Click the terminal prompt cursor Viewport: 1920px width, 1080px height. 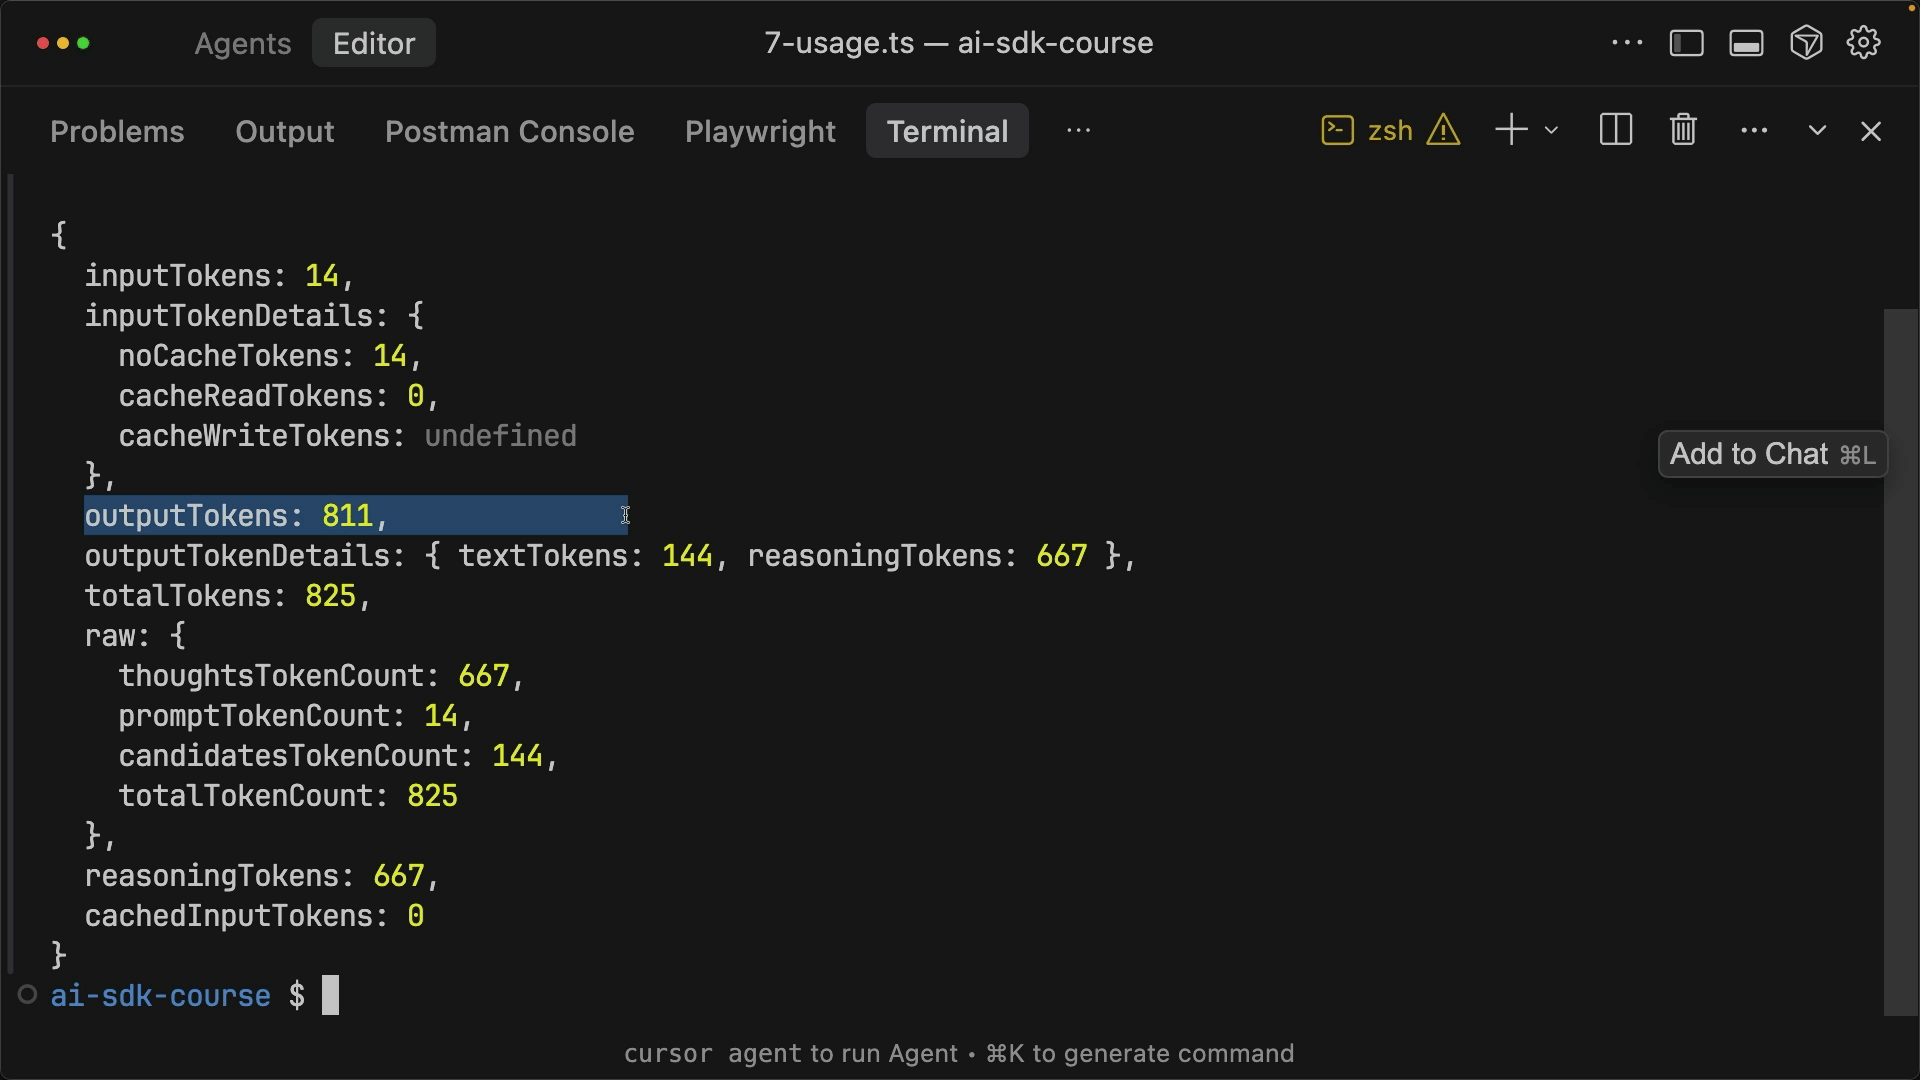[x=330, y=995]
